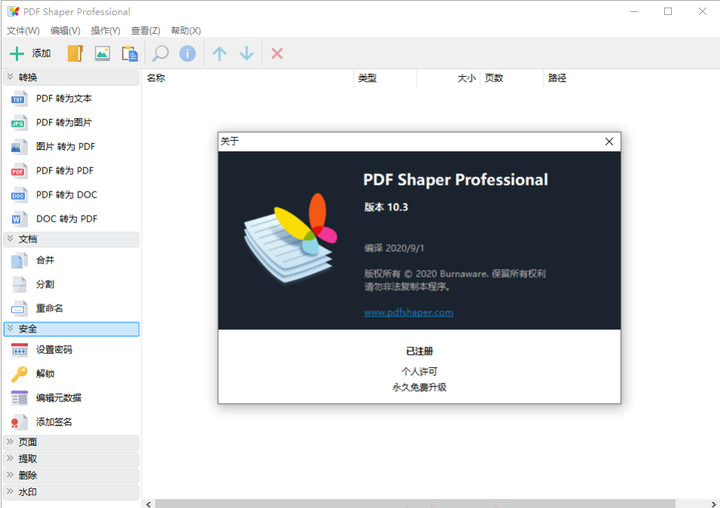Open the 查看(Z) menu
The height and width of the screenshot is (508, 720).
(146, 31)
